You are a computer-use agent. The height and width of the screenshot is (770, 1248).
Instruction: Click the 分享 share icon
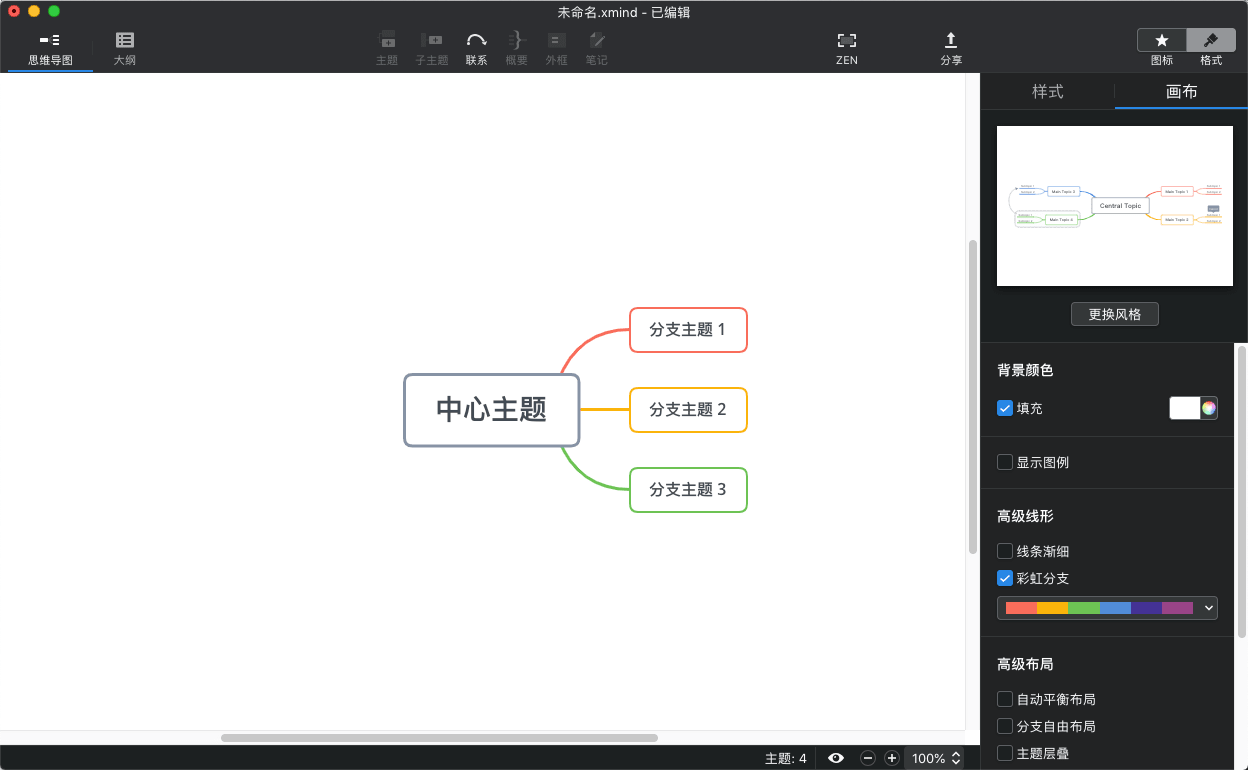(x=951, y=41)
